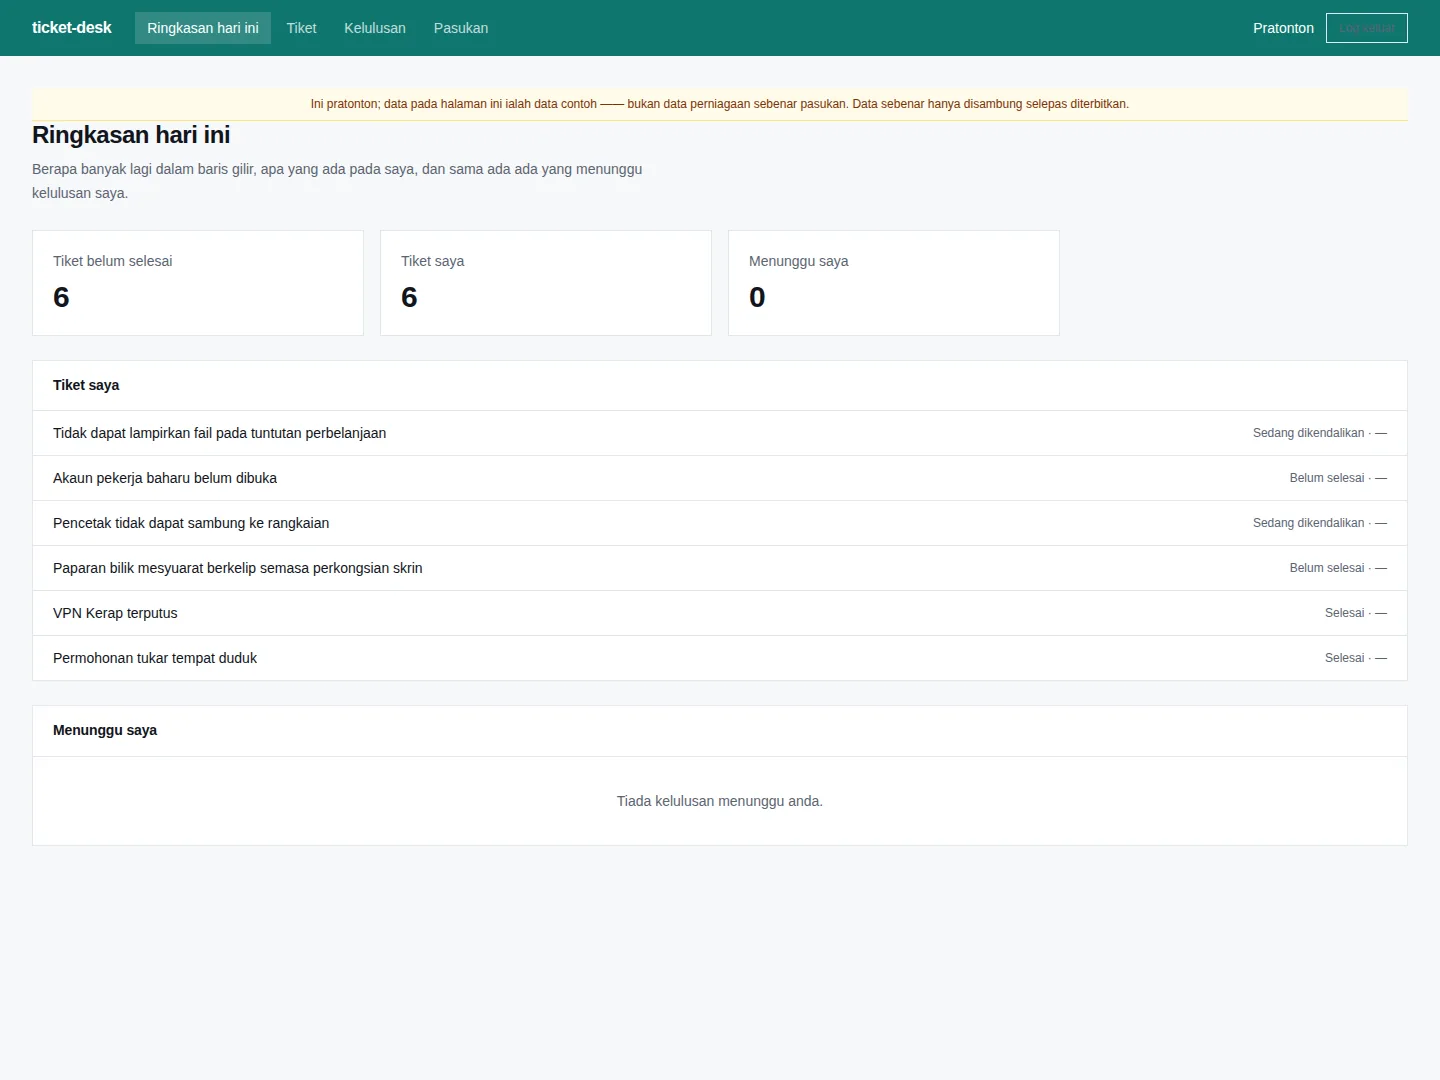This screenshot has width=1440, height=1080.
Task: Click Selesai status of VPN Kerap terputus
Action: point(1356,613)
